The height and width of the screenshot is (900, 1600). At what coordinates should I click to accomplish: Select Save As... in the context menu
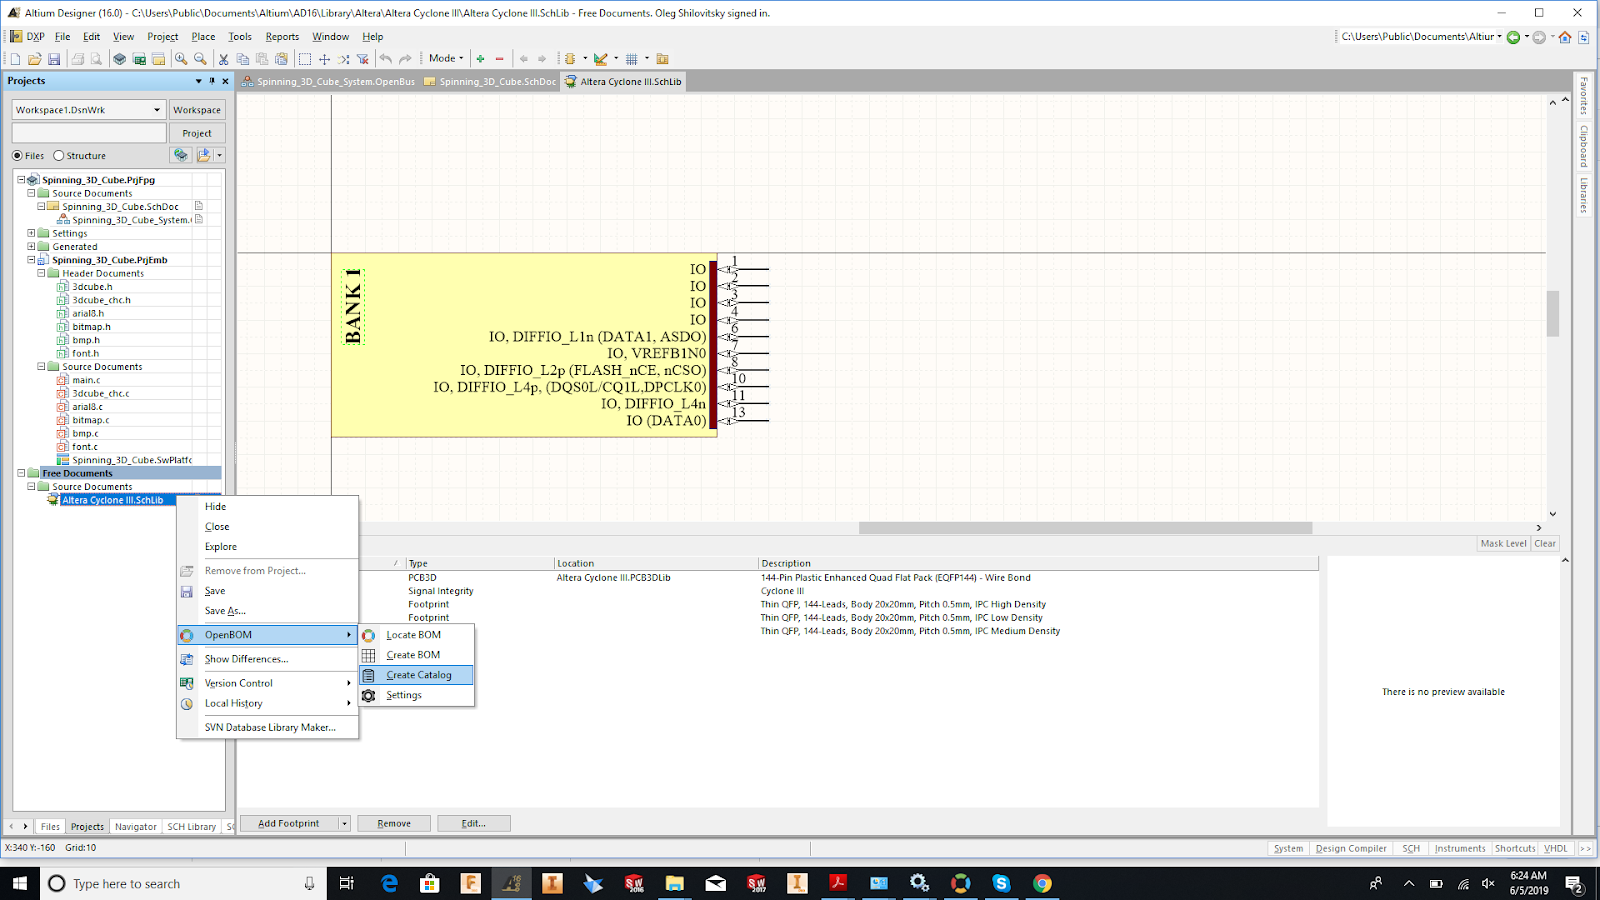(x=225, y=611)
